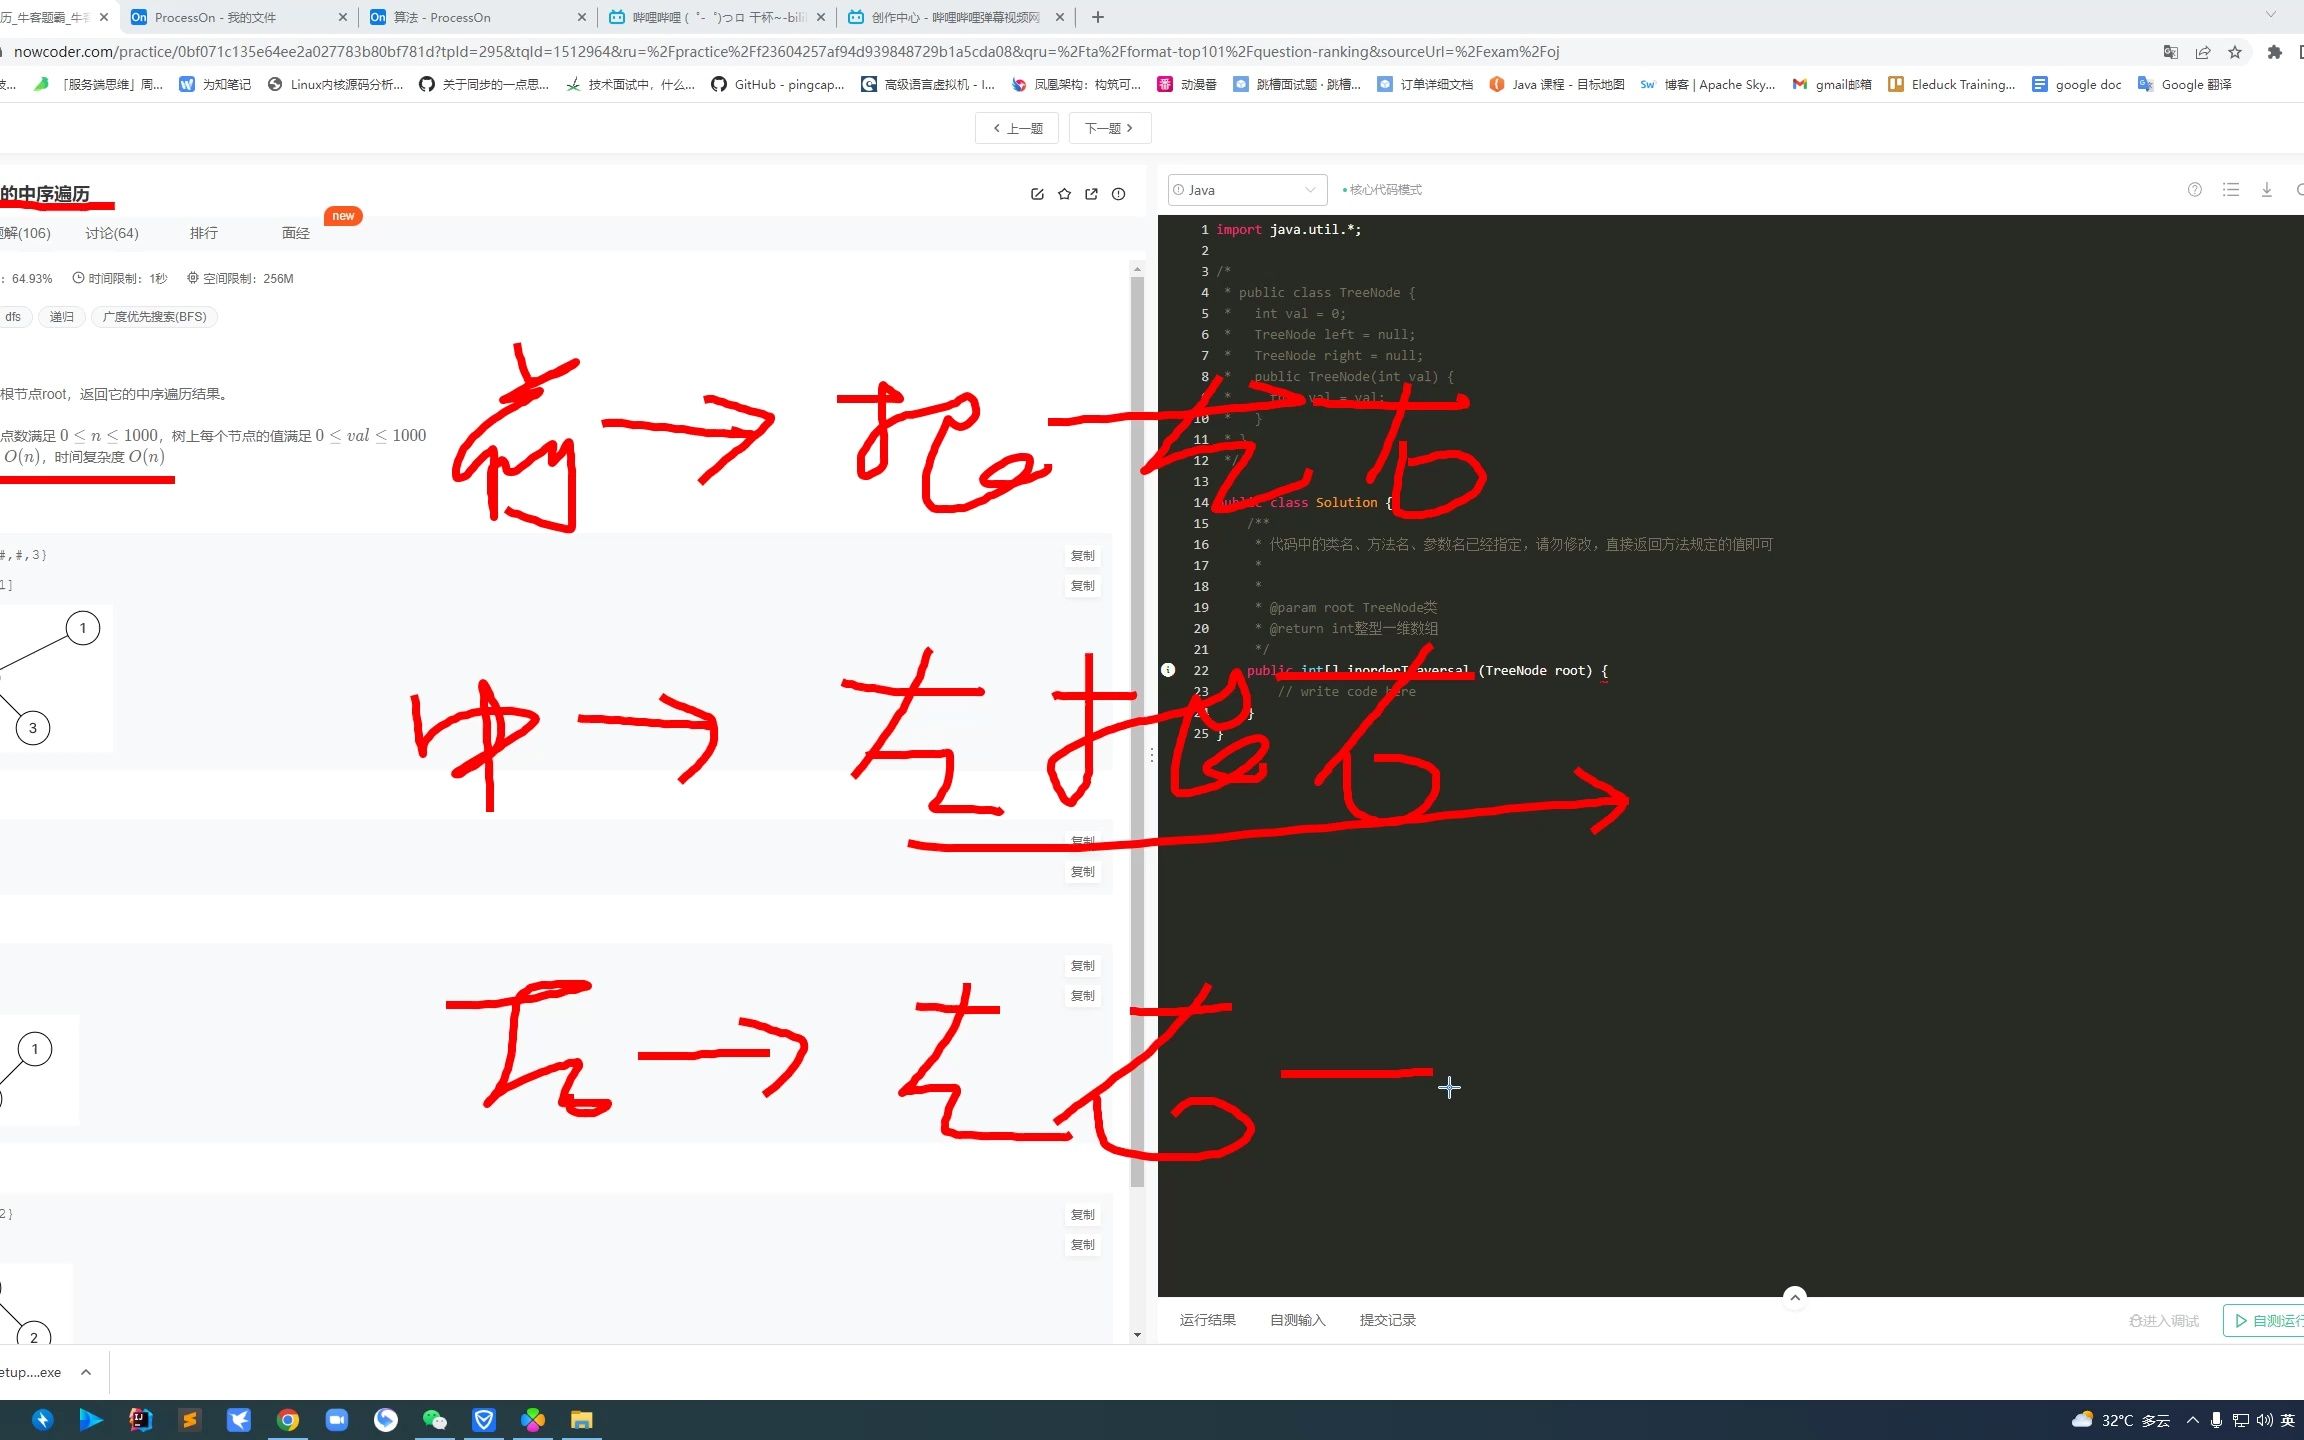
Task: Click the edit note icon beside title
Action: [1037, 194]
